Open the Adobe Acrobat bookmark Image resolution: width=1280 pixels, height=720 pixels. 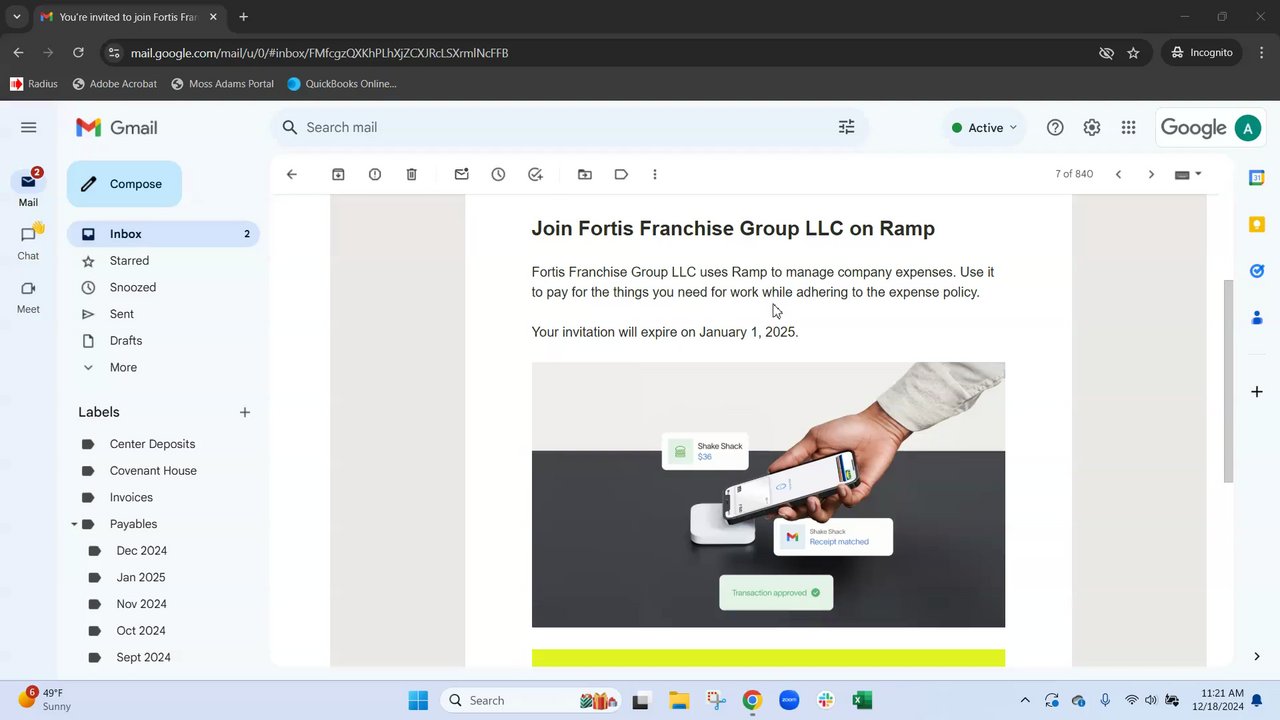(115, 84)
